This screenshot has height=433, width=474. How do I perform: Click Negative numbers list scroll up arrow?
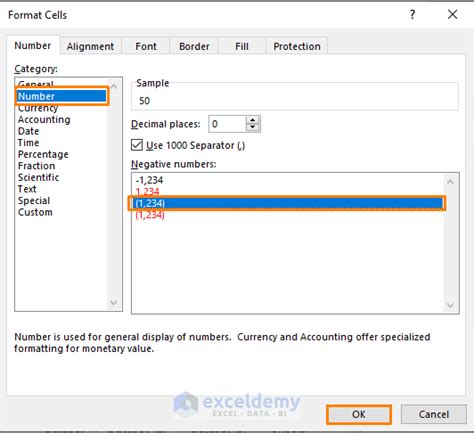click(450, 182)
